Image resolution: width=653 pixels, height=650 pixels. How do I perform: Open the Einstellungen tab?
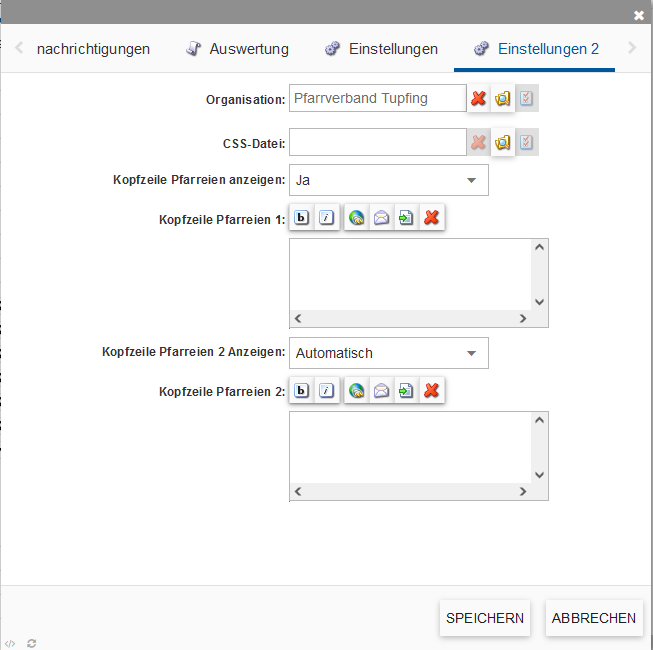(381, 49)
